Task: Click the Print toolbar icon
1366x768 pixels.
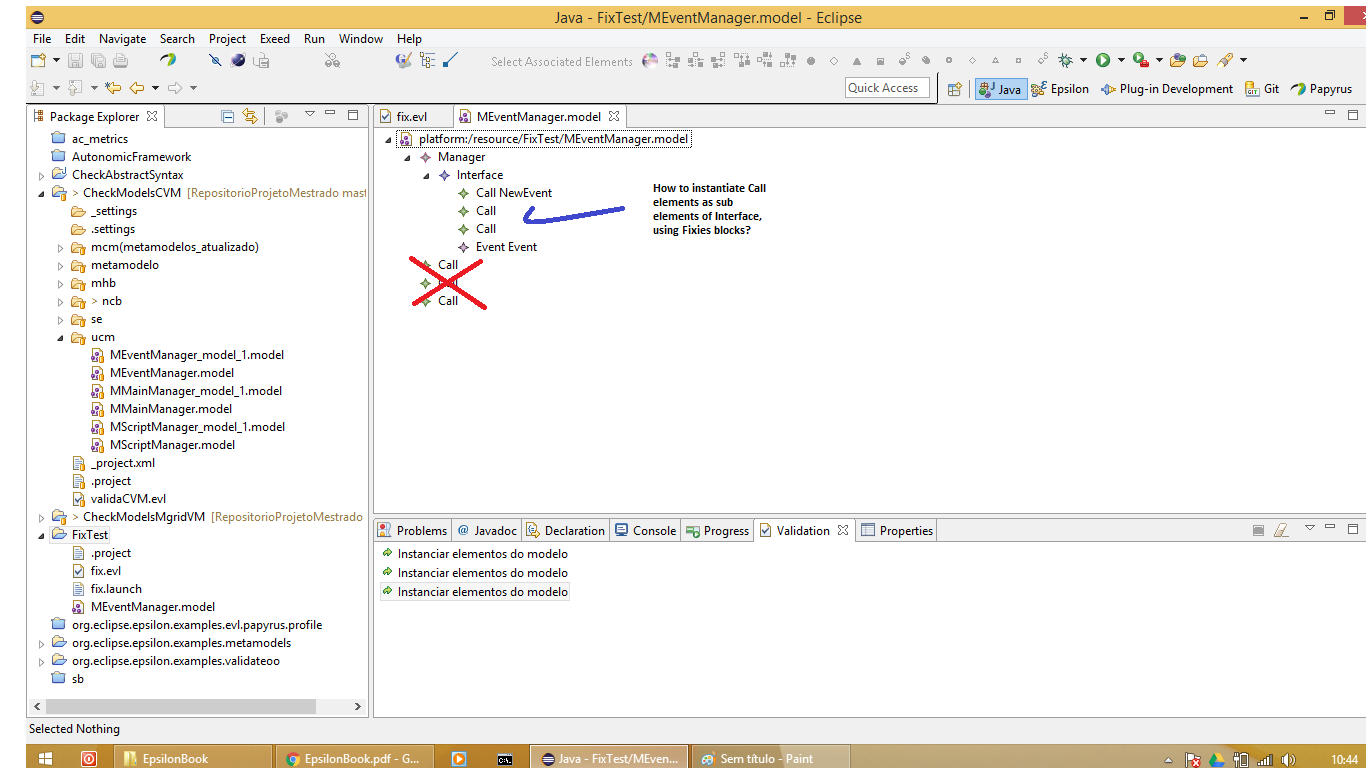Action: [x=119, y=61]
